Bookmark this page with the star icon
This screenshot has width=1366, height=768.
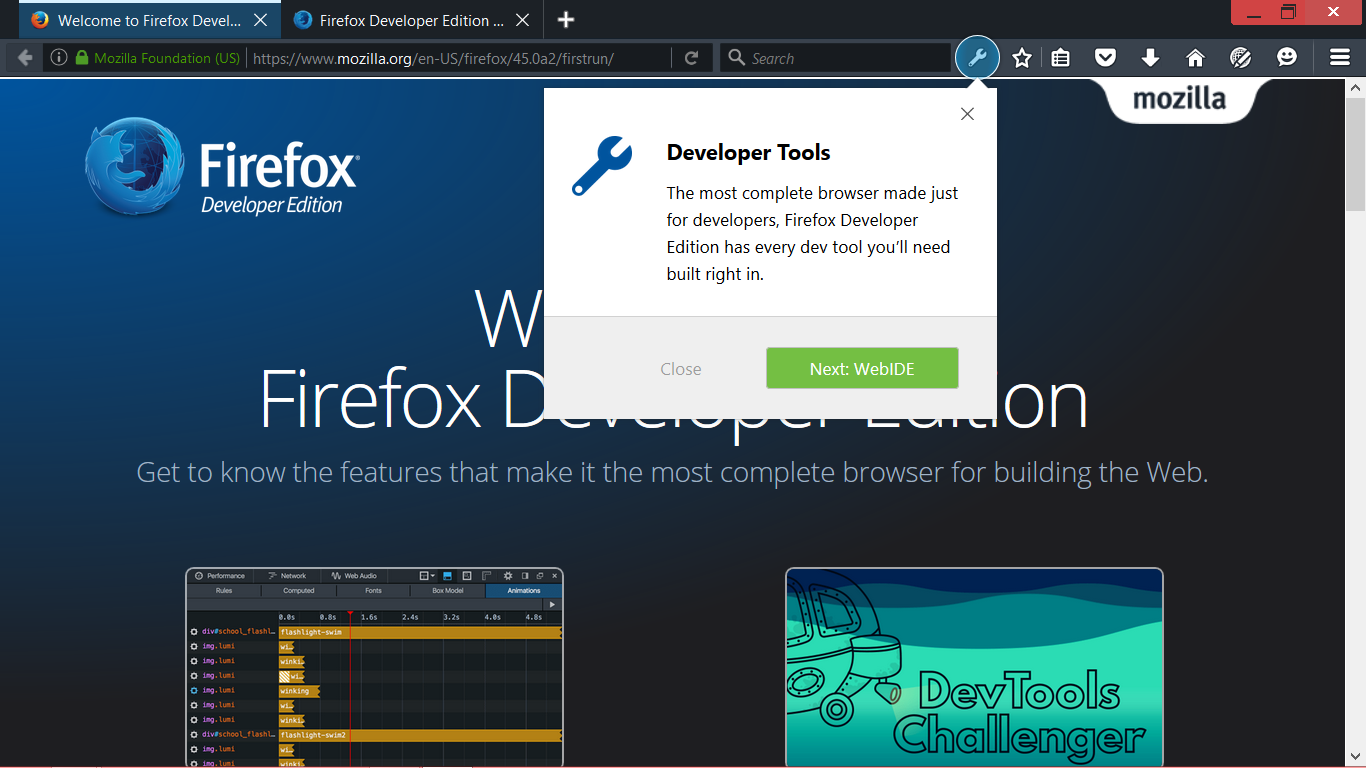click(x=1022, y=58)
